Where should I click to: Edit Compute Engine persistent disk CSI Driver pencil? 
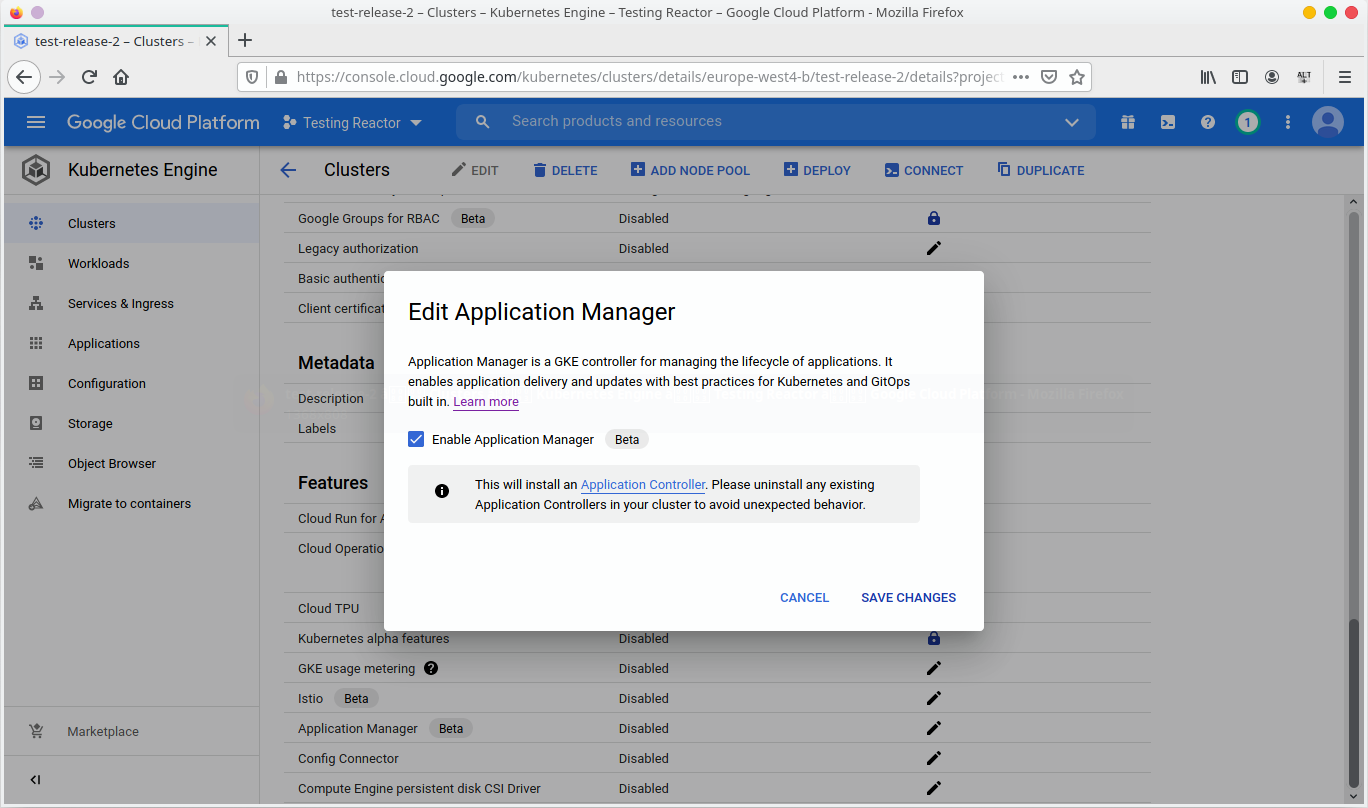934,788
